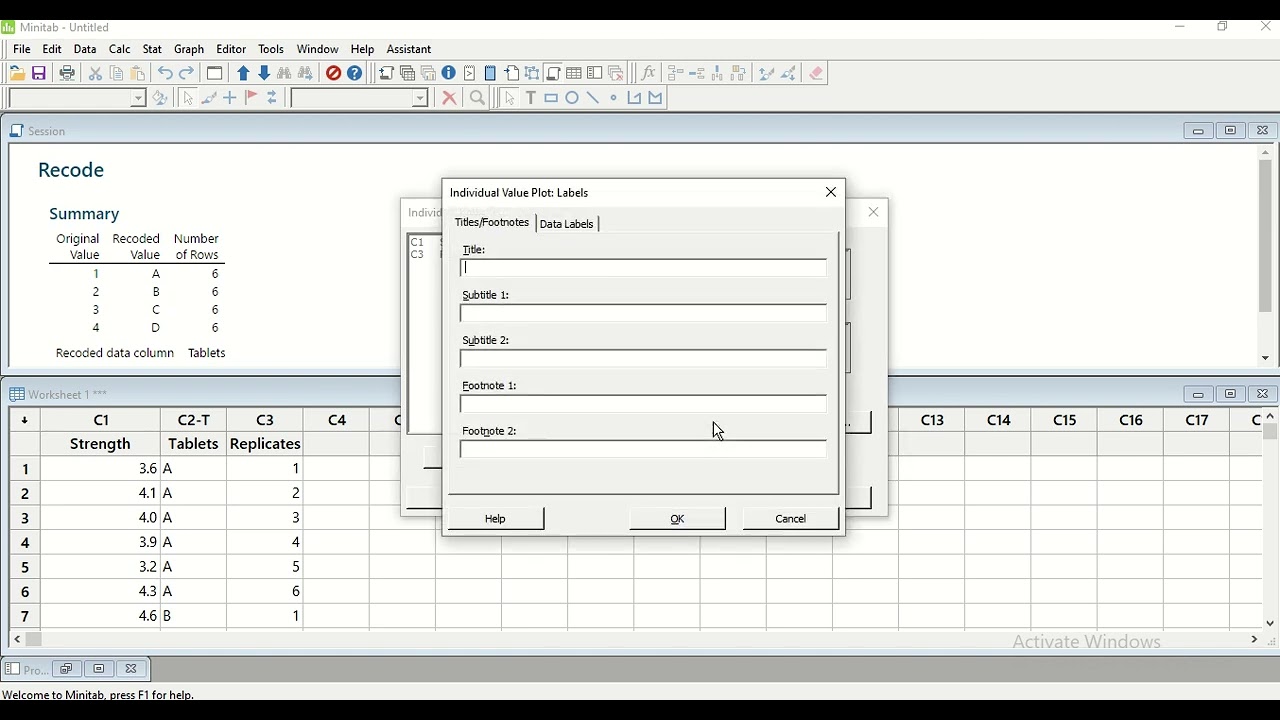Open the first toolbar combo box dropdown
This screenshot has height=720, width=1280.
click(138, 98)
